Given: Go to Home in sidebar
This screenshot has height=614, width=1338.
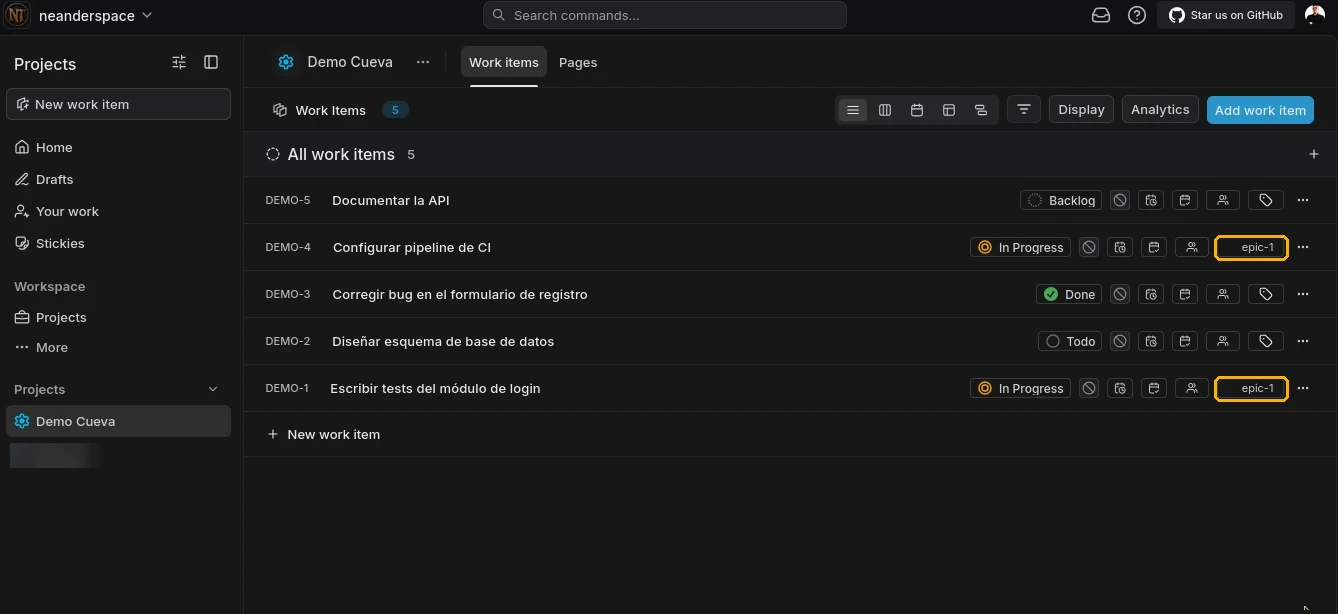Looking at the screenshot, I should click(x=118, y=147).
